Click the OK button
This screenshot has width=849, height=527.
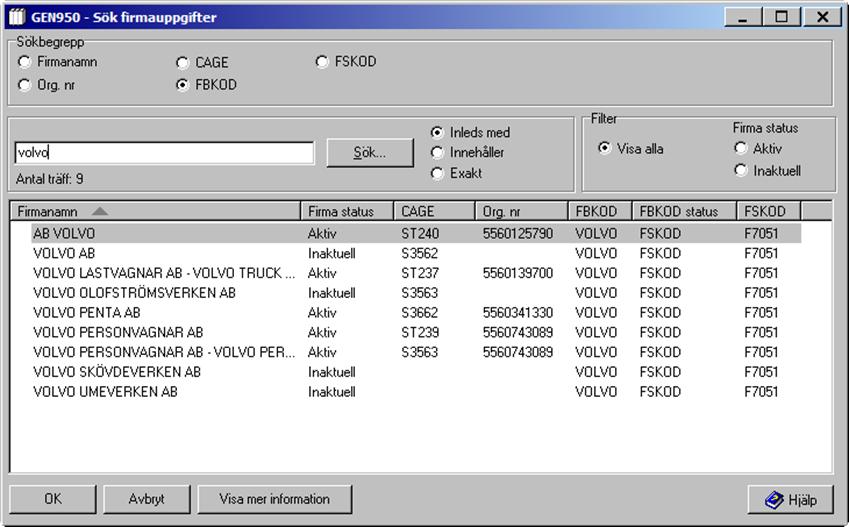click(x=53, y=499)
